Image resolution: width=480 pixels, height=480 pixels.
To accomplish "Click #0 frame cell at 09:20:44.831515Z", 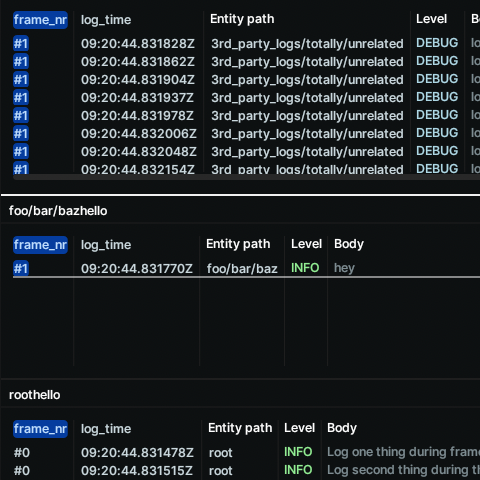I will pos(22,471).
